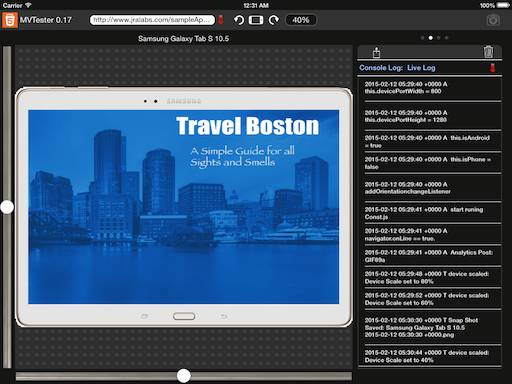Open Live Log selector
Screen dimensions: 512x384
[x=421, y=68]
